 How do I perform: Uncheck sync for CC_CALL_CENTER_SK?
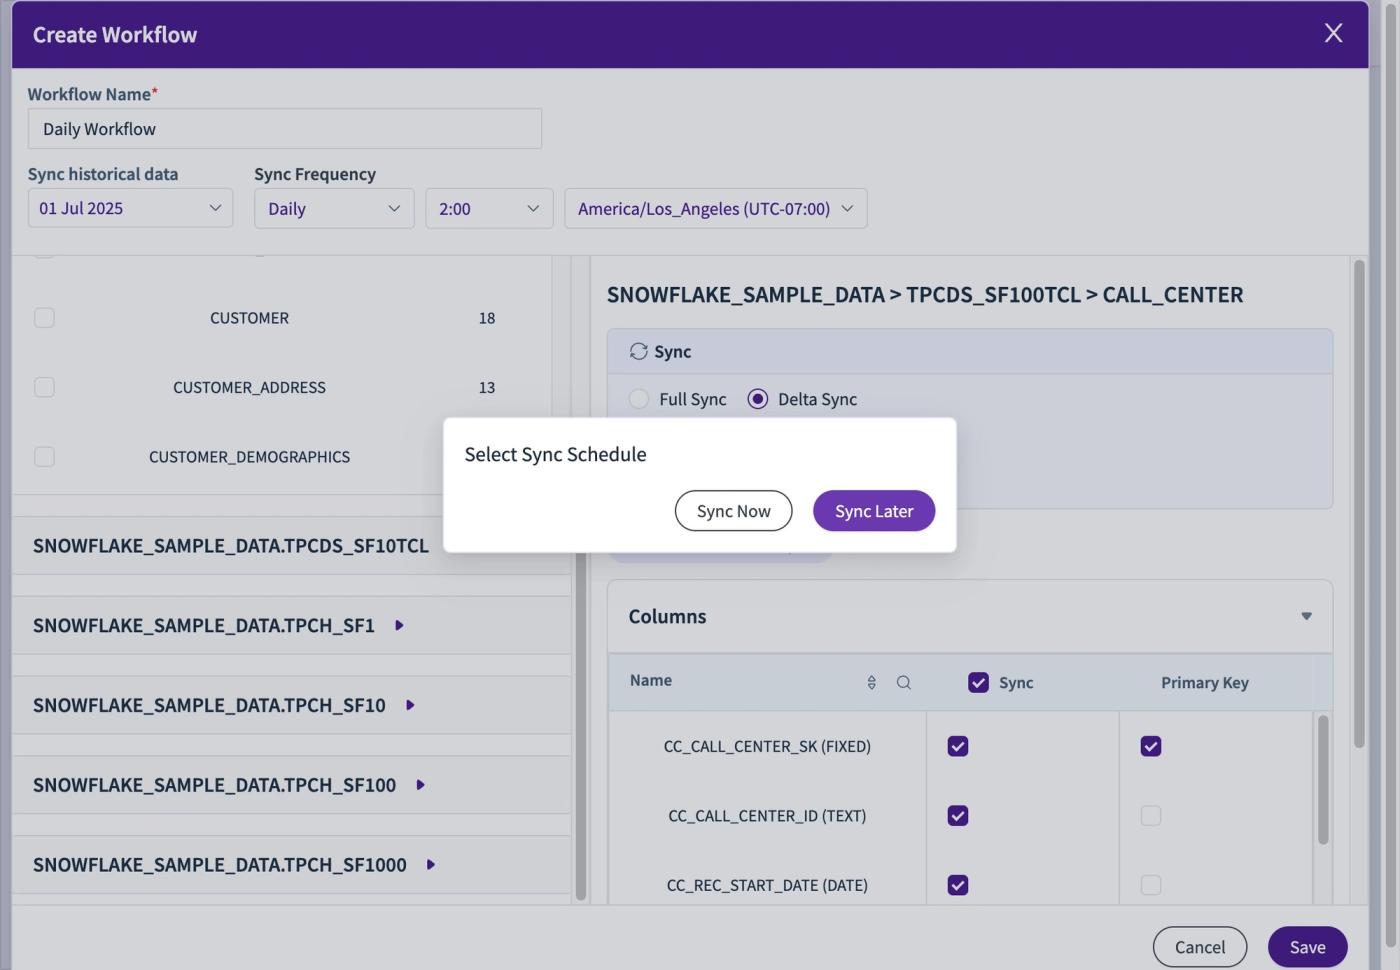958,746
